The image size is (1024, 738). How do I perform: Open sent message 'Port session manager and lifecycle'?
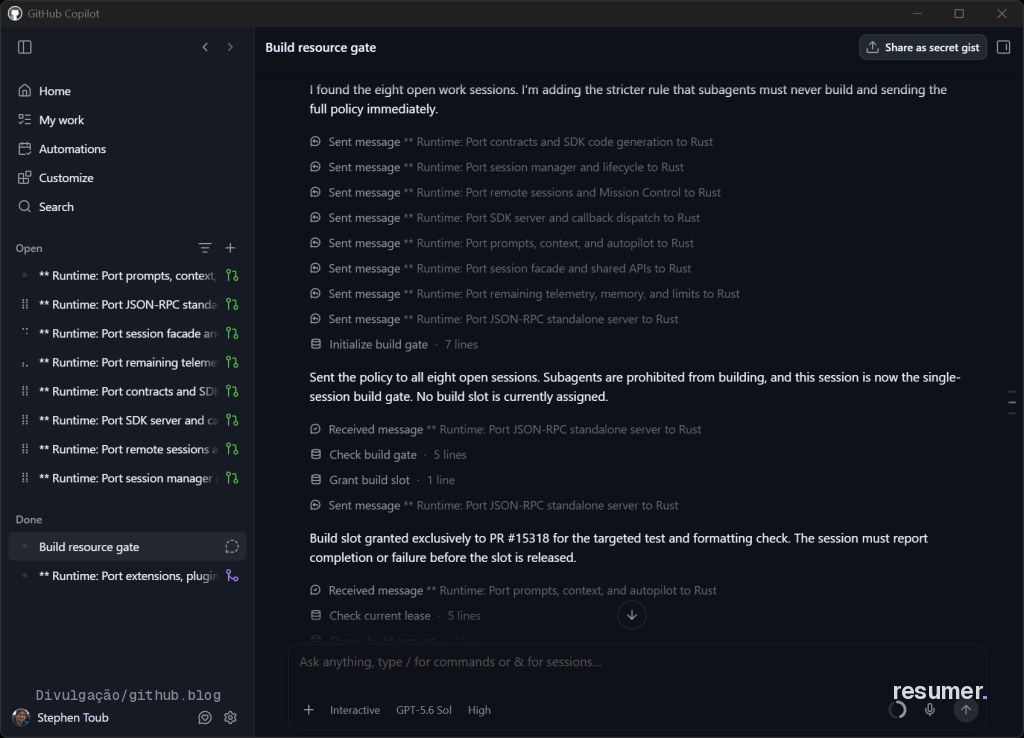[x=497, y=167]
